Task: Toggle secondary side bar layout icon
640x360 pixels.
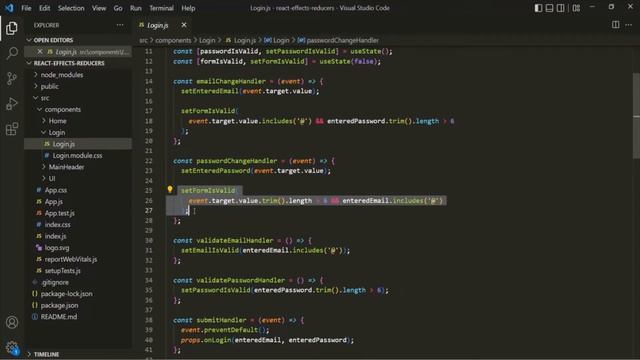Action: 560,8
